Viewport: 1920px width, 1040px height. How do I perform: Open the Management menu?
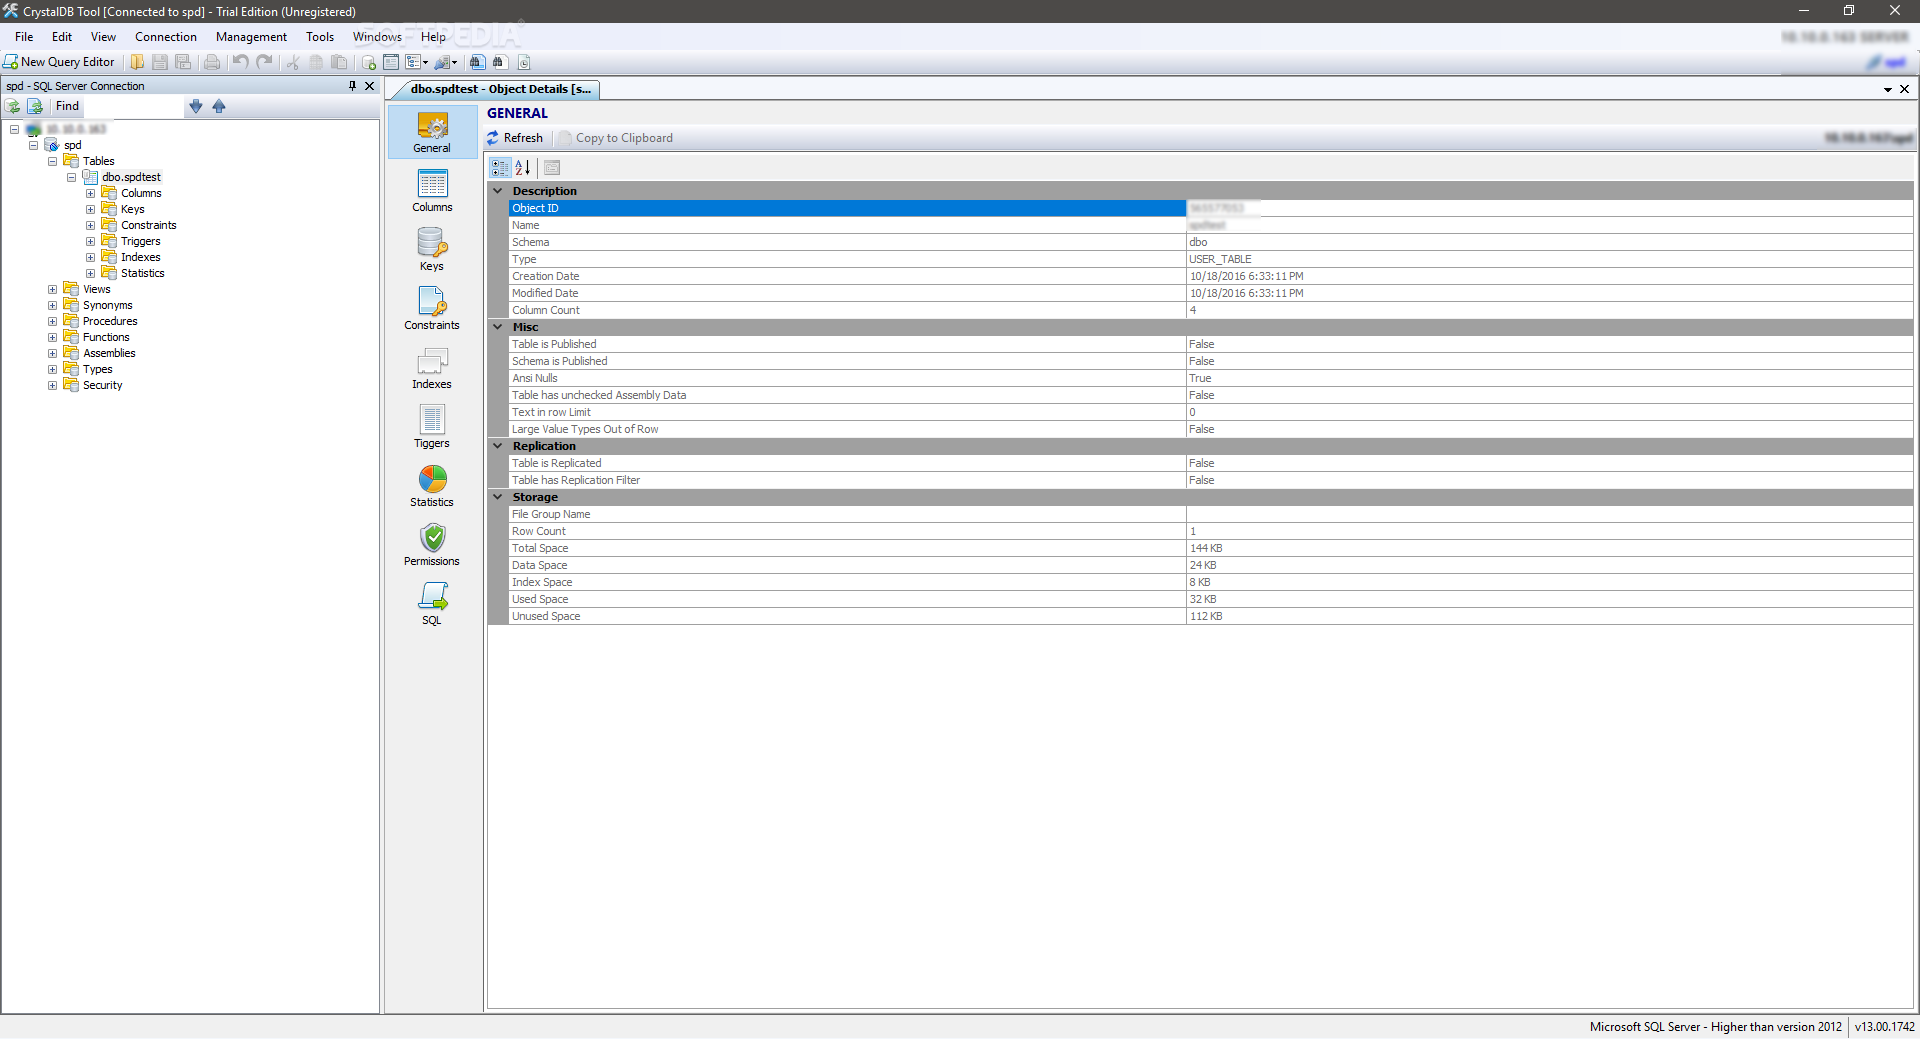(251, 37)
